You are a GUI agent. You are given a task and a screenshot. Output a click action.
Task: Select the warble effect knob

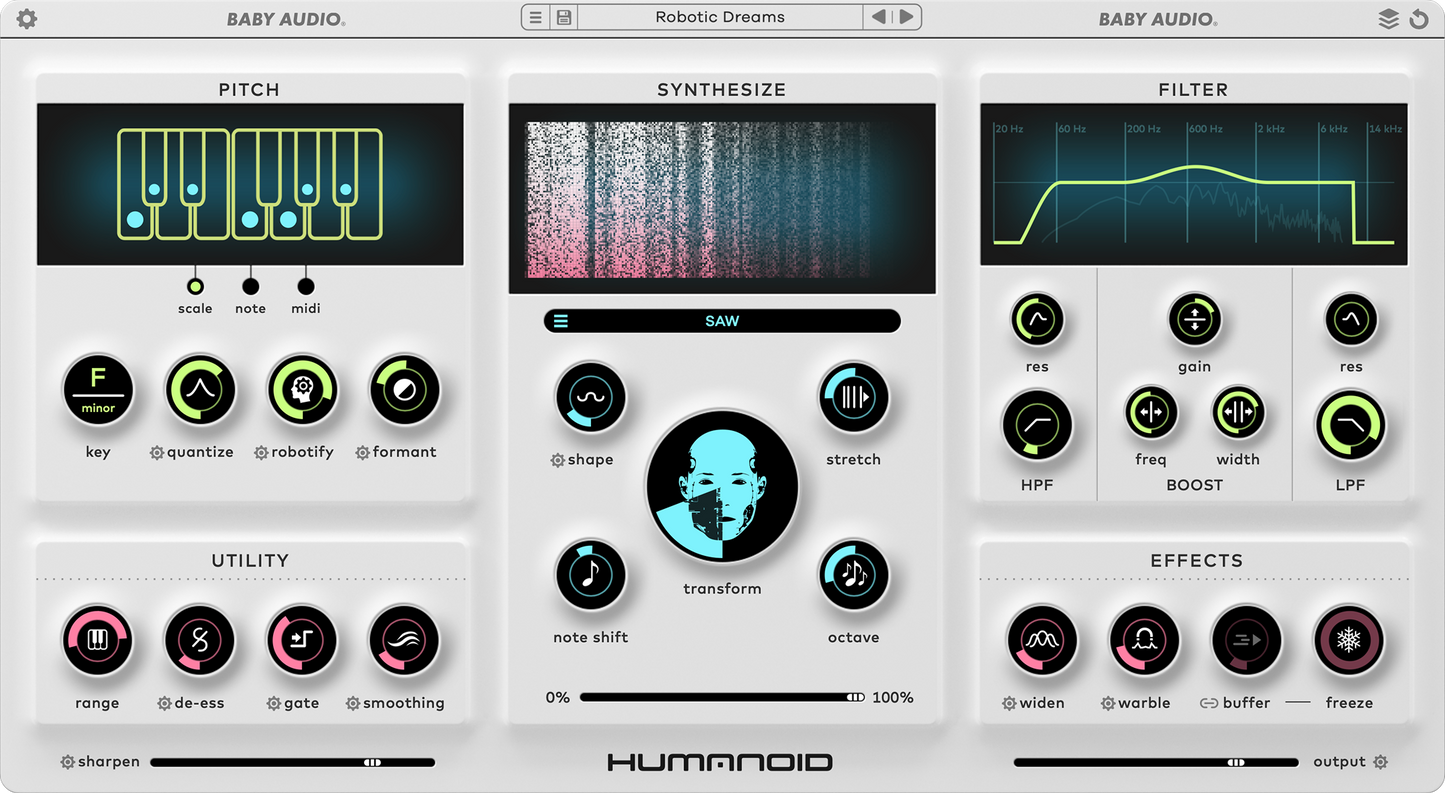[x=1143, y=641]
